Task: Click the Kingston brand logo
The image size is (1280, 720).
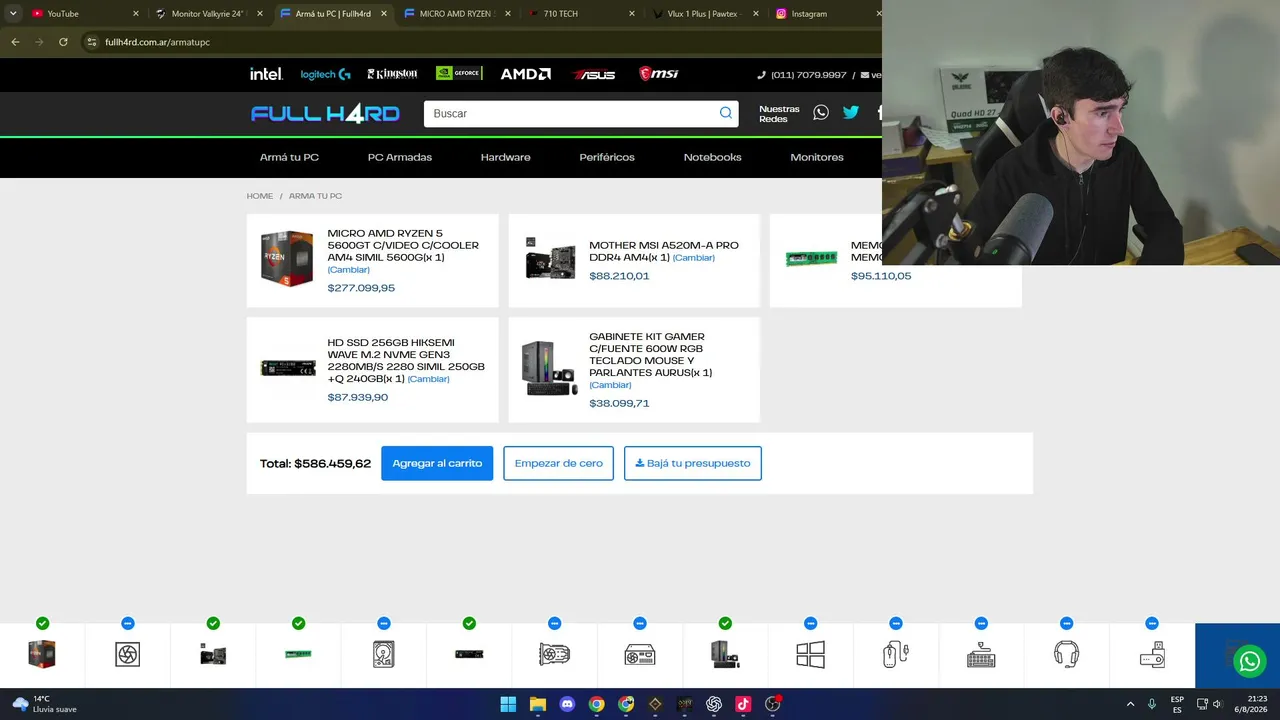Action: pyautogui.click(x=392, y=74)
